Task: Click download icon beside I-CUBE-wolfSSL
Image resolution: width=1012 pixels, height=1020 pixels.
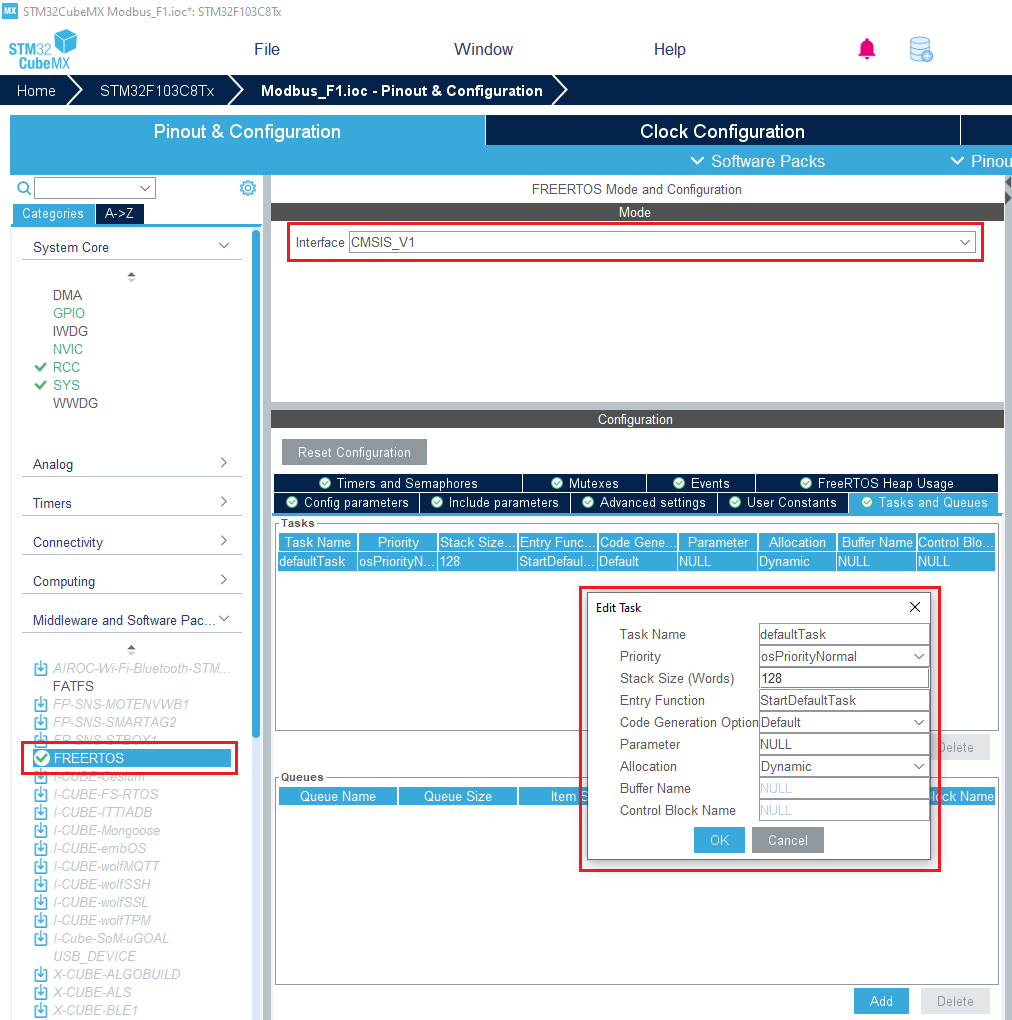Action: coord(40,902)
